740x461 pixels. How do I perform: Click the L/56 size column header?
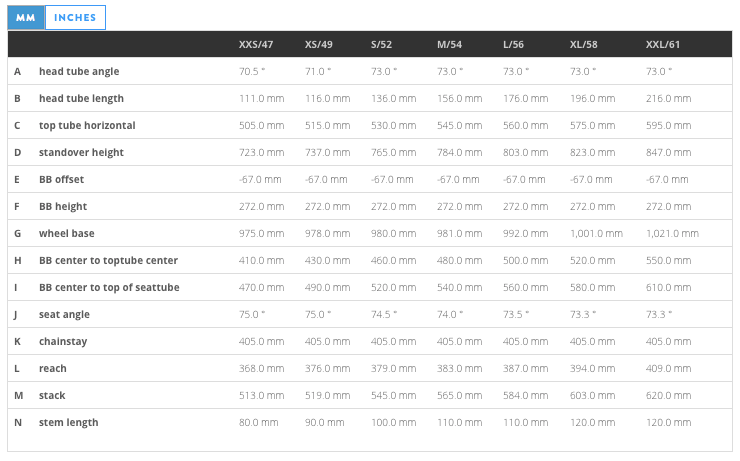pyautogui.click(x=514, y=45)
